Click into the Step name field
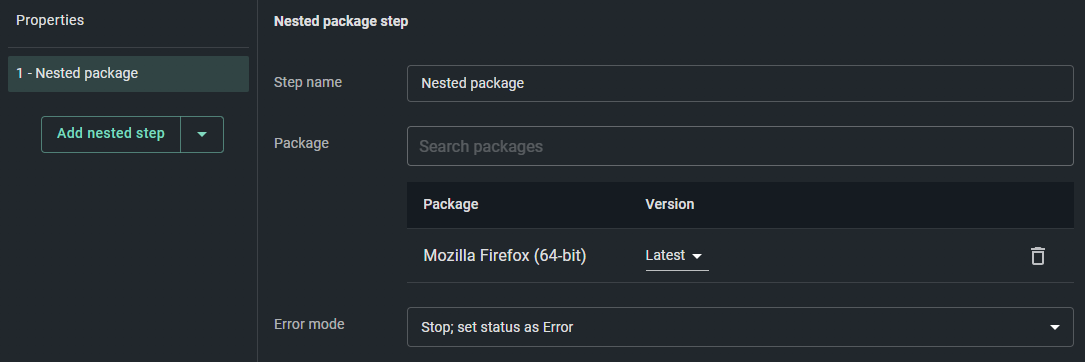Viewport: 1085px width, 362px height. 740,84
